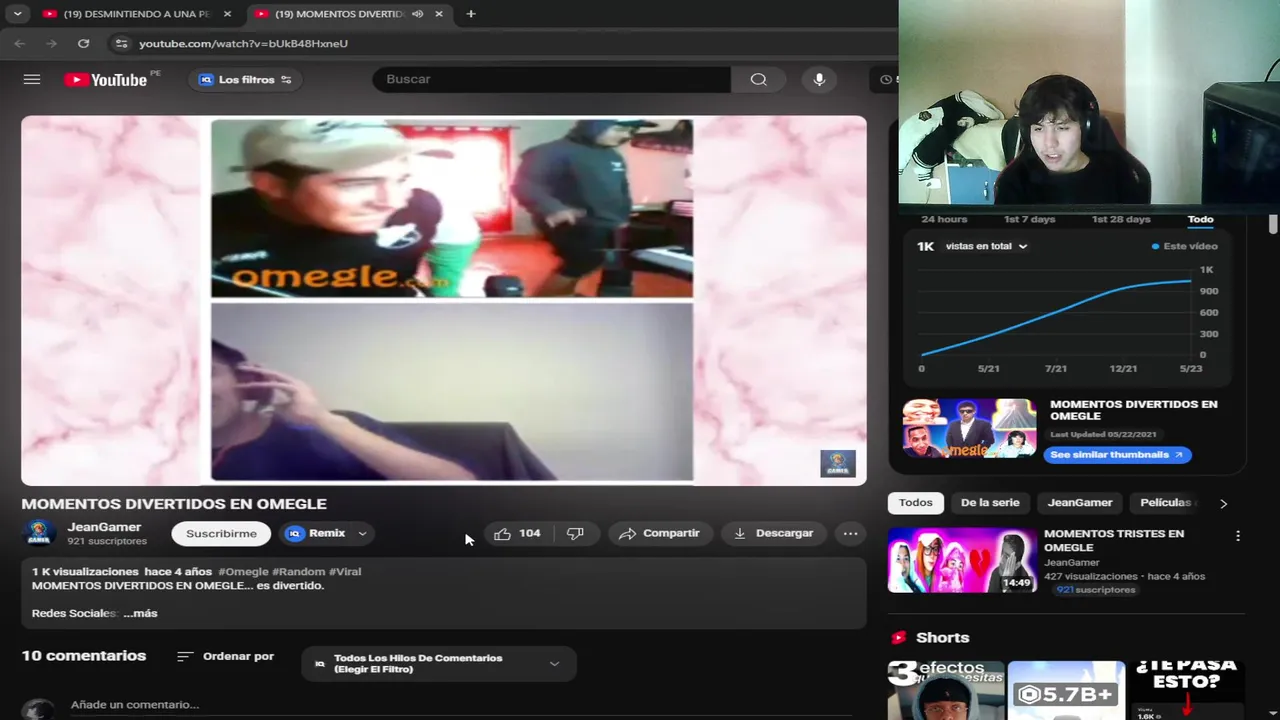The height and width of the screenshot is (720, 1280).
Task: Open the ¿TE PASA ESTO? Short thumbnail
Action: pos(1187,690)
